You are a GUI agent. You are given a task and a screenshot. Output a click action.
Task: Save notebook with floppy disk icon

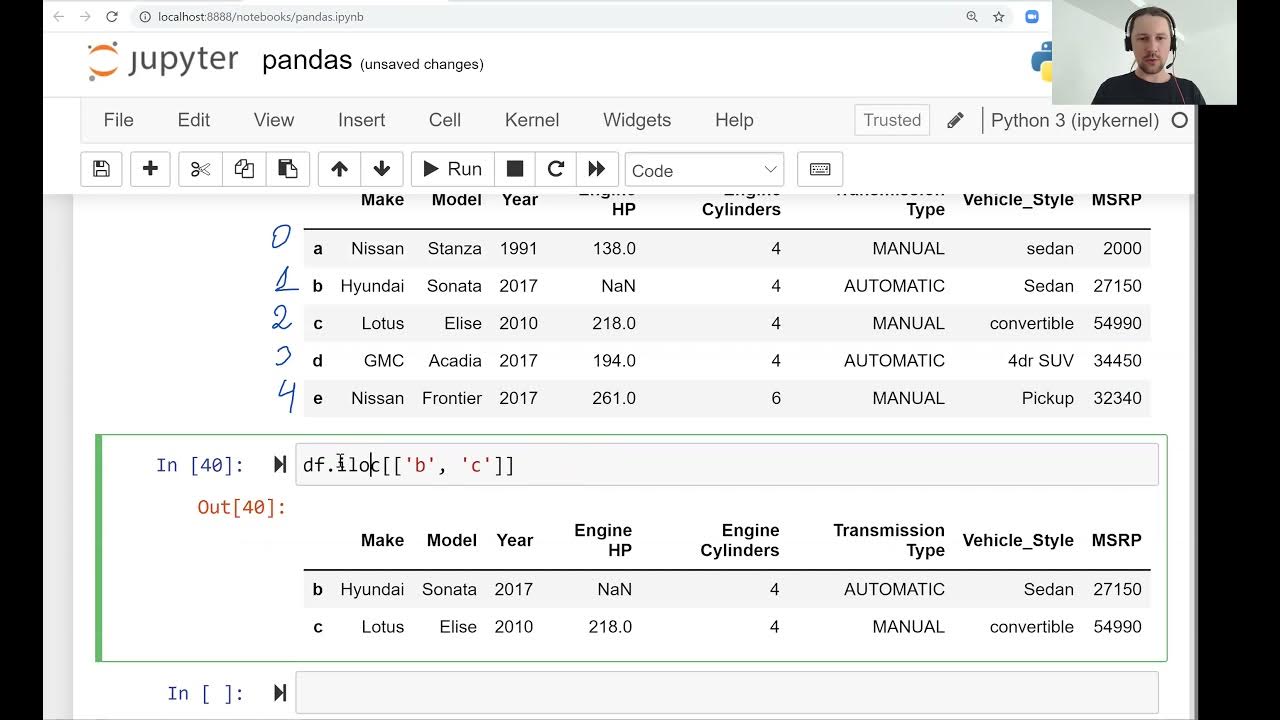pos(101,169)
